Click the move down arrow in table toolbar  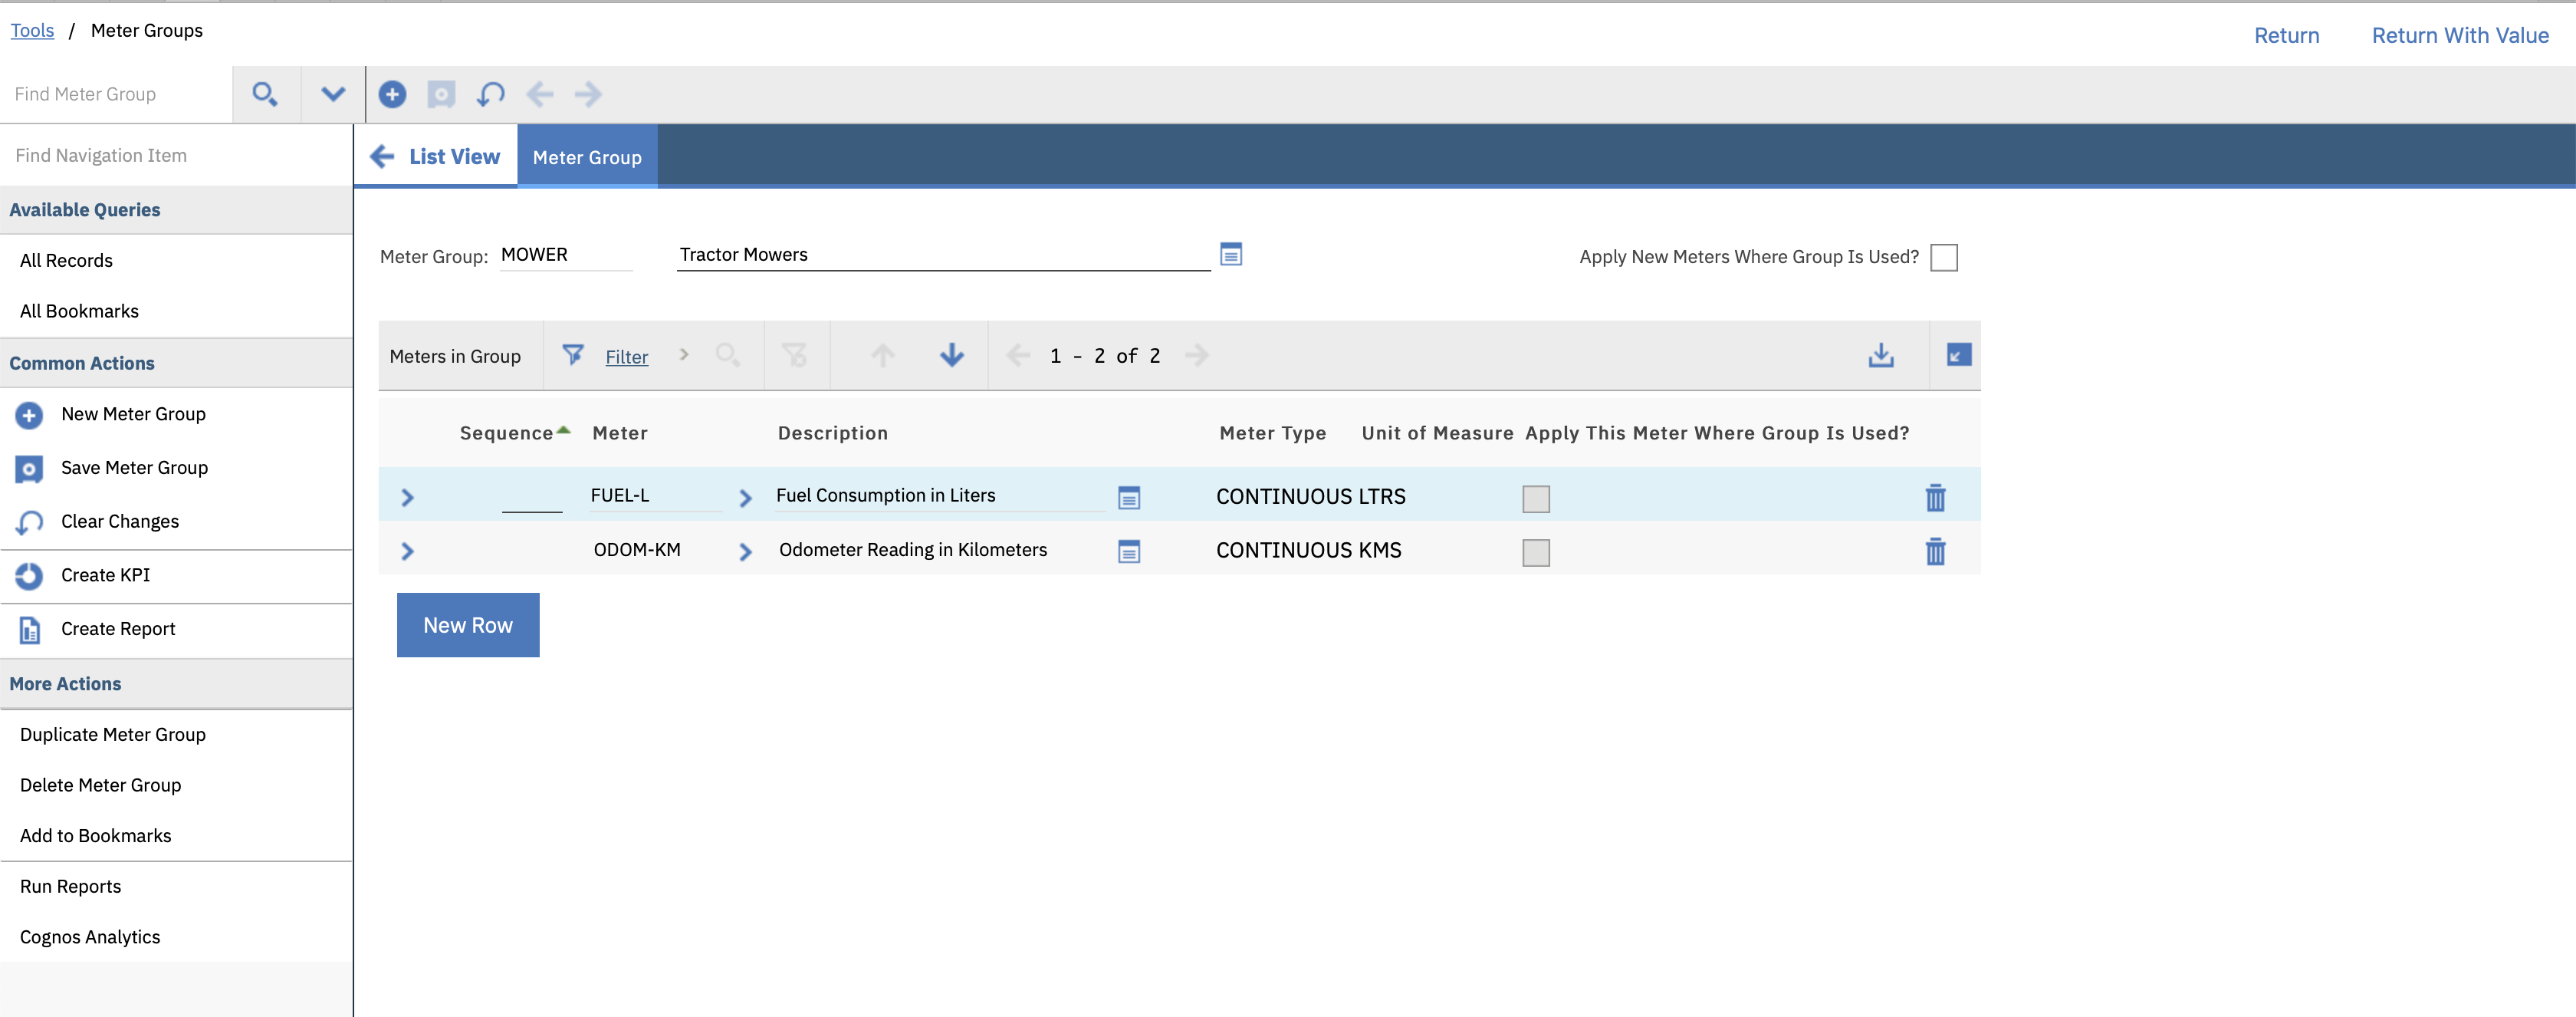click(952, 355)
